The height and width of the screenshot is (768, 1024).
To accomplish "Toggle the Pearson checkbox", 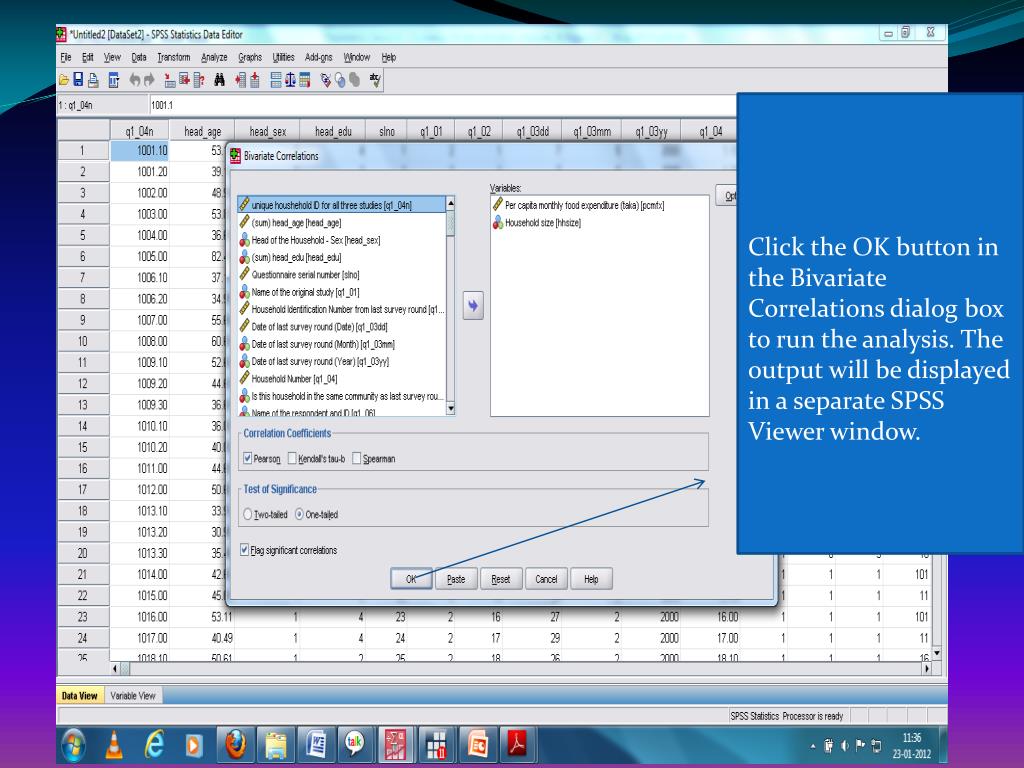I will coord(248,458).
